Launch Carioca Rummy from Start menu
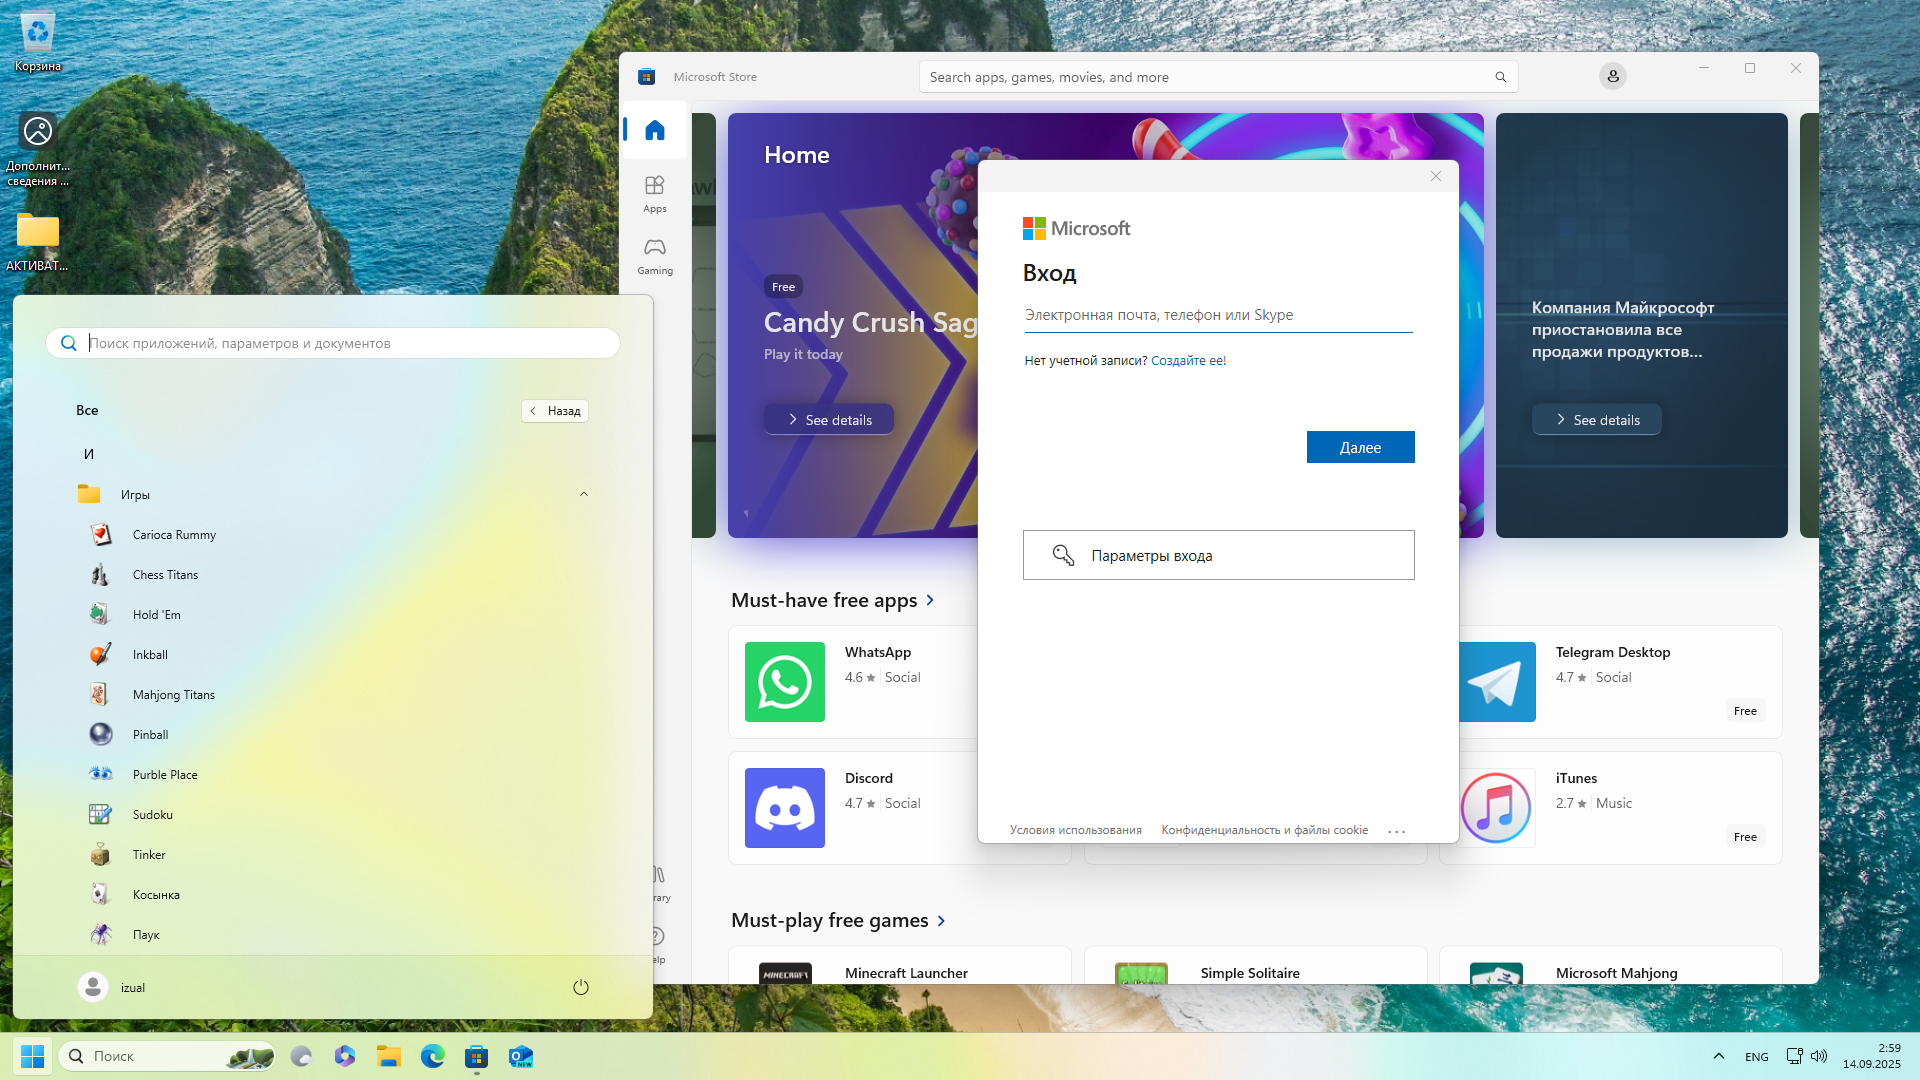The width and height of the screenshot is (1920, 1080). pos(333,535)
